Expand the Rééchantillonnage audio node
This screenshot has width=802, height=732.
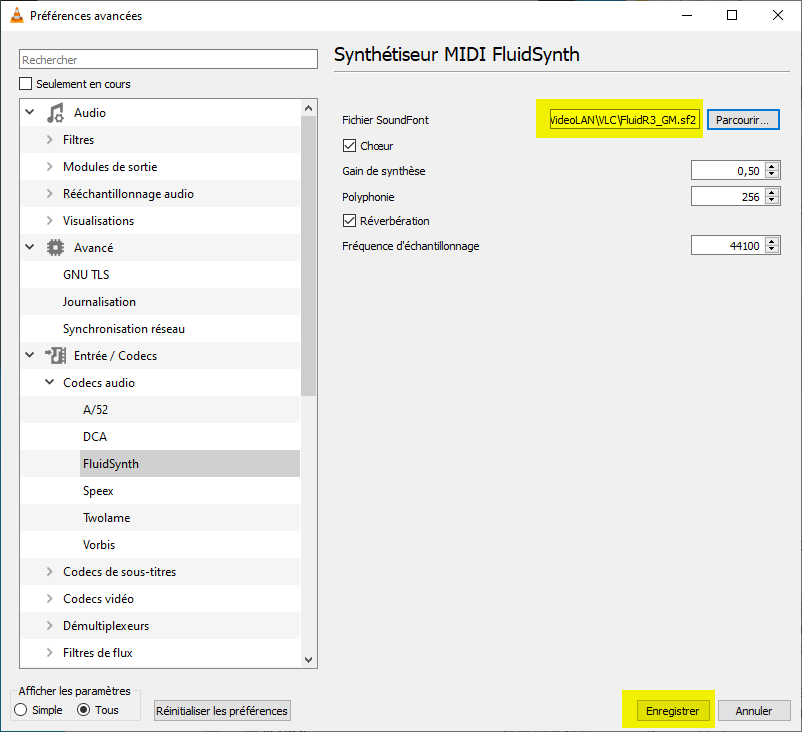[x=50, y=193]
